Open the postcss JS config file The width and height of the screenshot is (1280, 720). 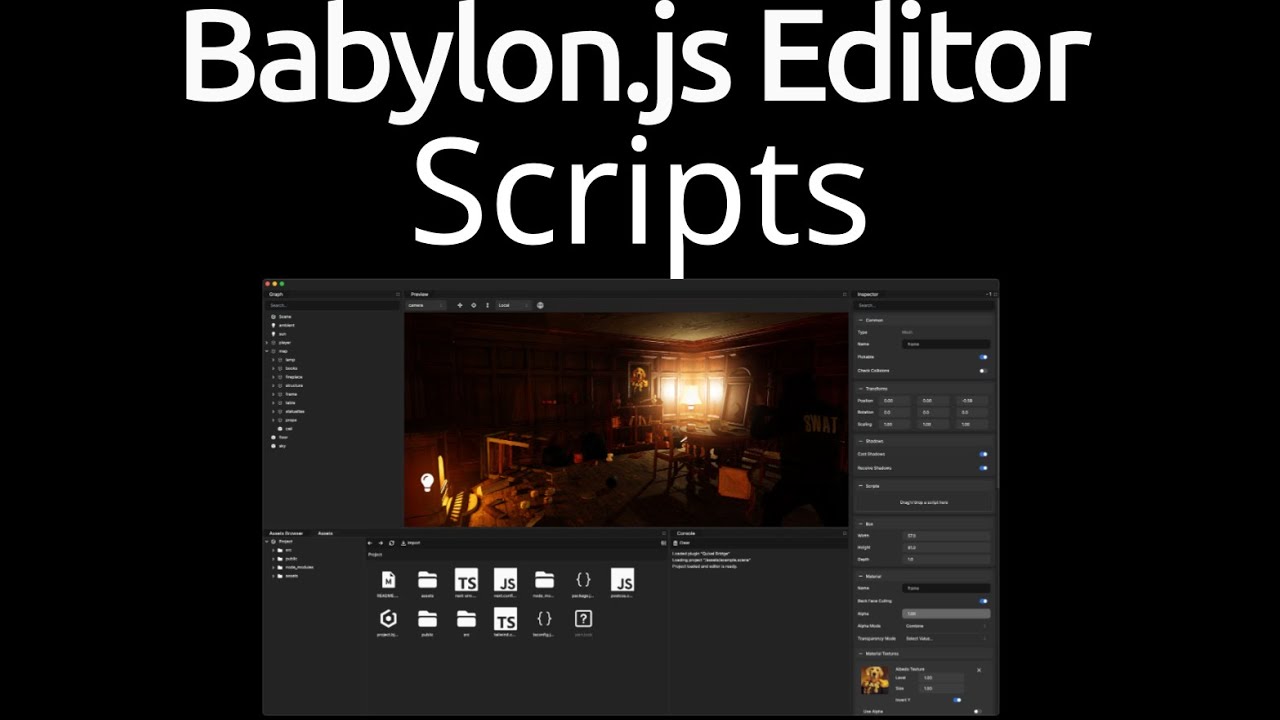point(622,580)
